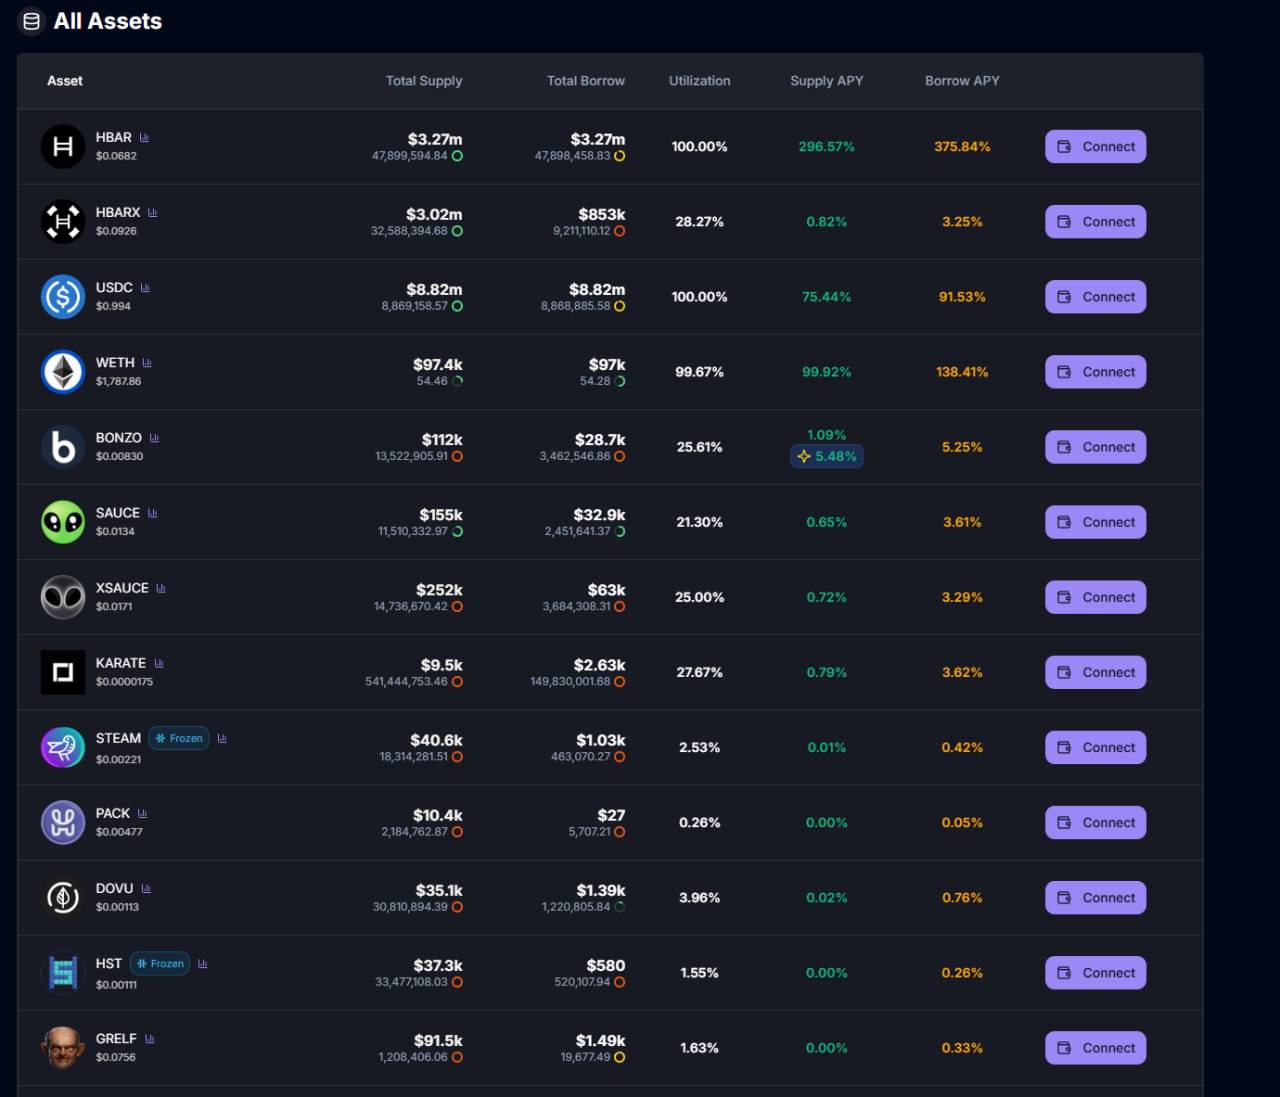Click the All Assets heading

point(108,21)
